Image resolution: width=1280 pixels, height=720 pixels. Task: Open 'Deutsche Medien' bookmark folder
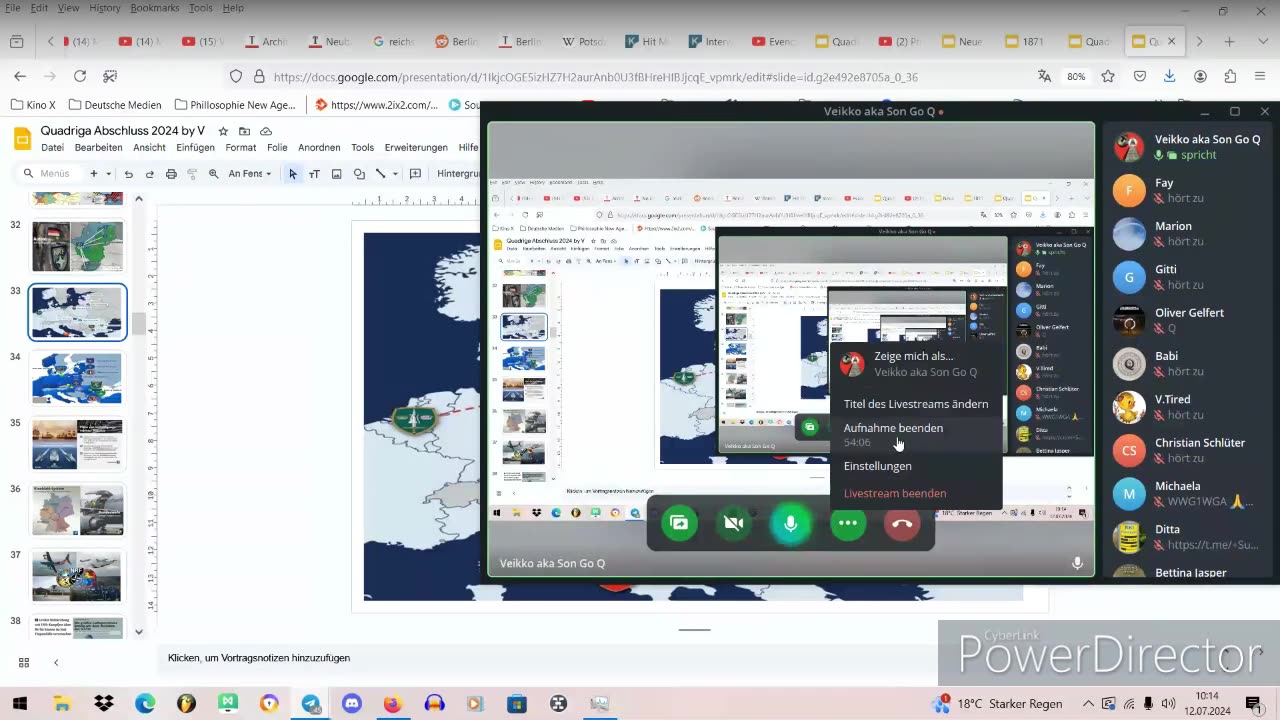(113, 105)
